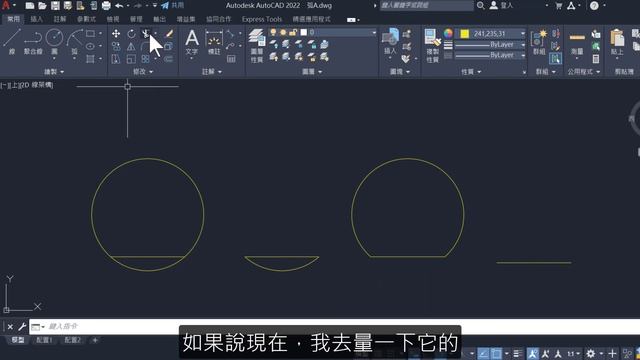Select the Circle (圓) tool

(54, 41)
